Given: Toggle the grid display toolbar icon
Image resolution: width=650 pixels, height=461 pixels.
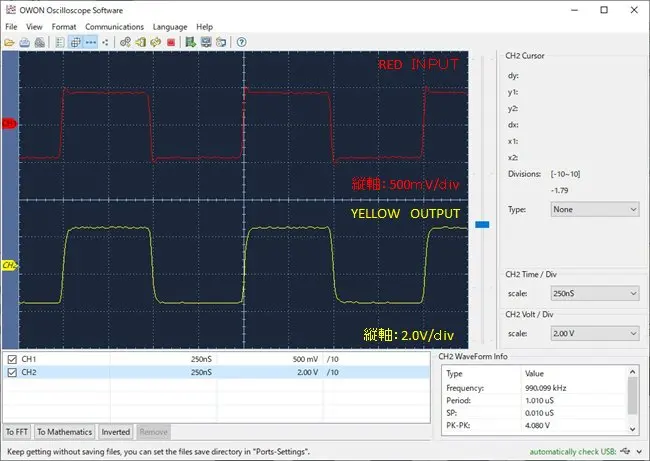Looking at the screenshot, I should coord(75,42).
